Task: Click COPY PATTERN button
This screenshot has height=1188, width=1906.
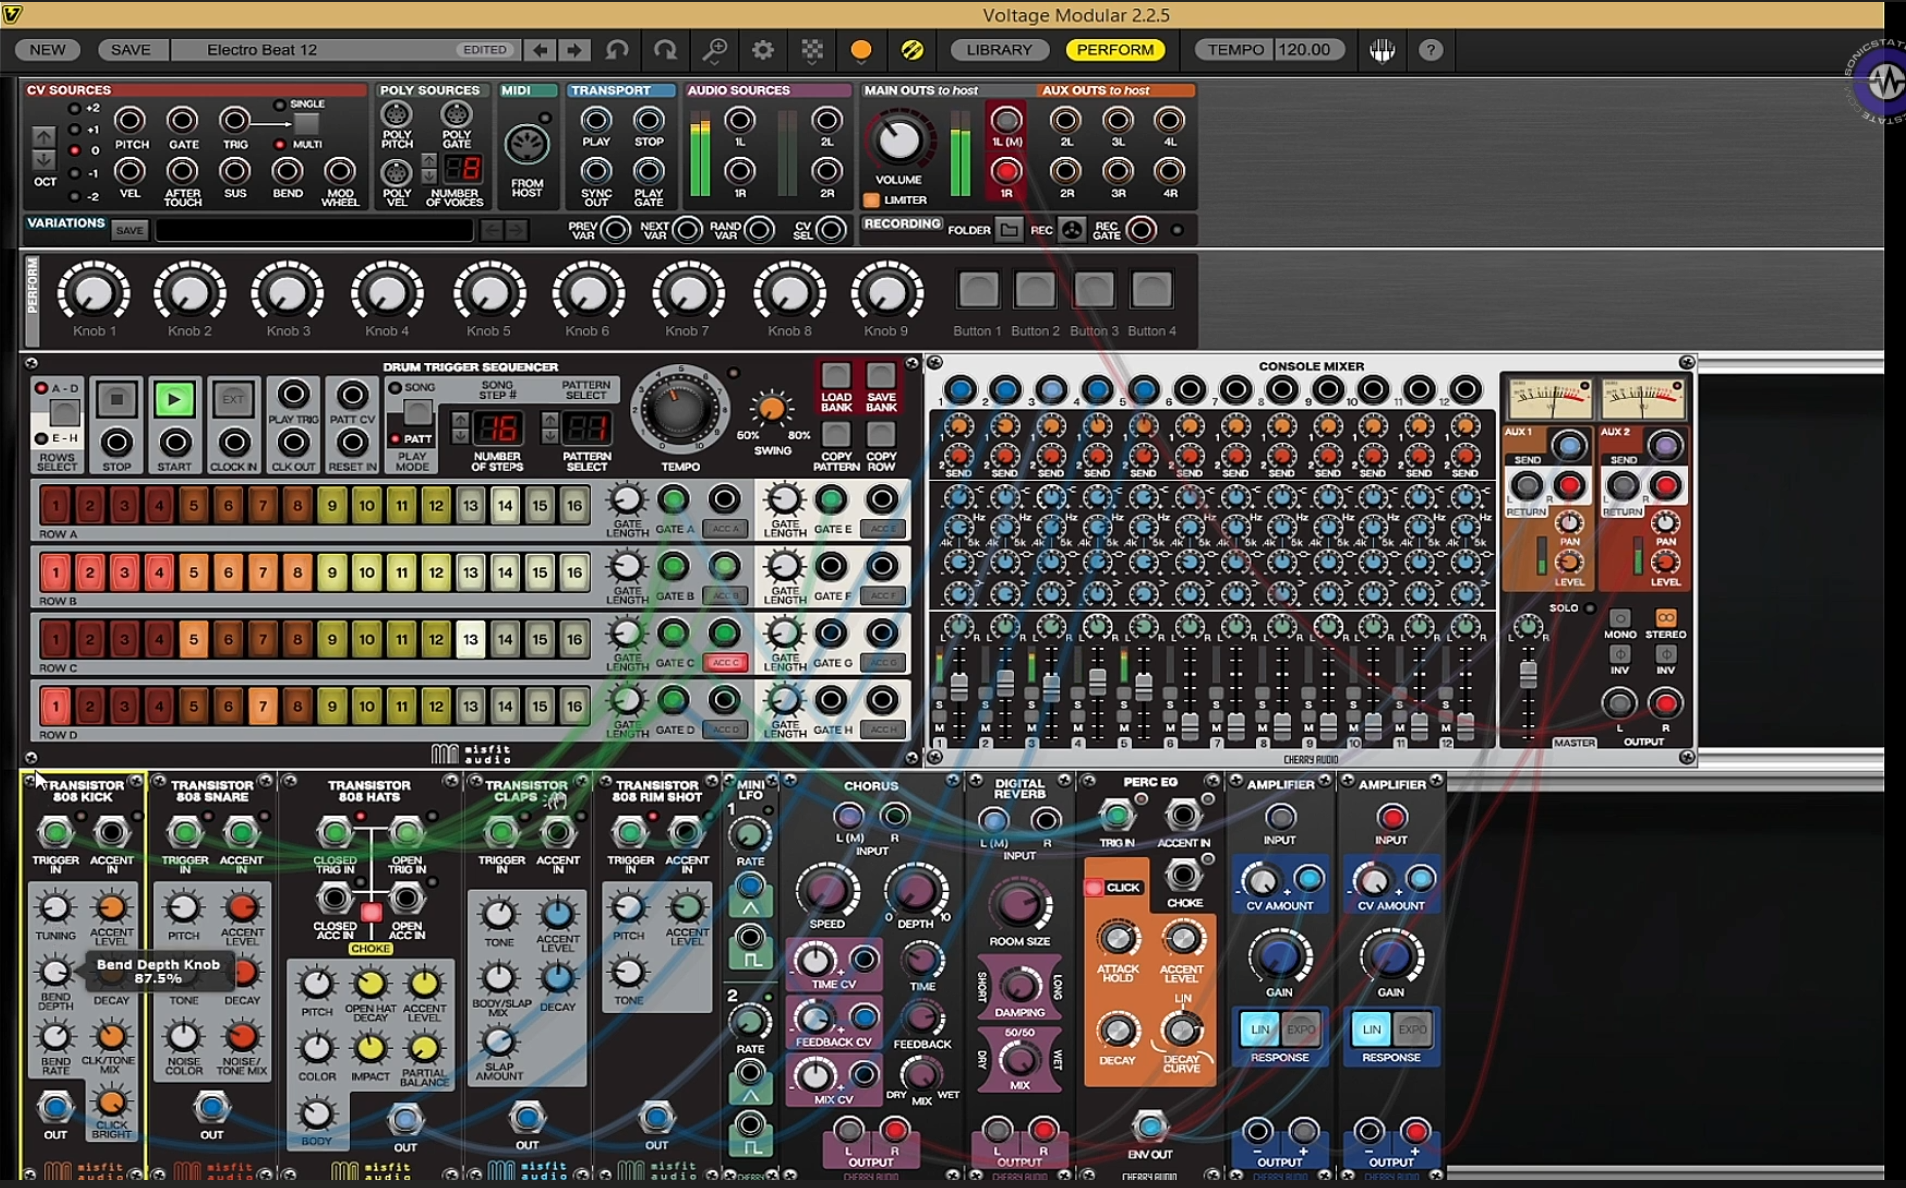Action: tap(836, 434)
